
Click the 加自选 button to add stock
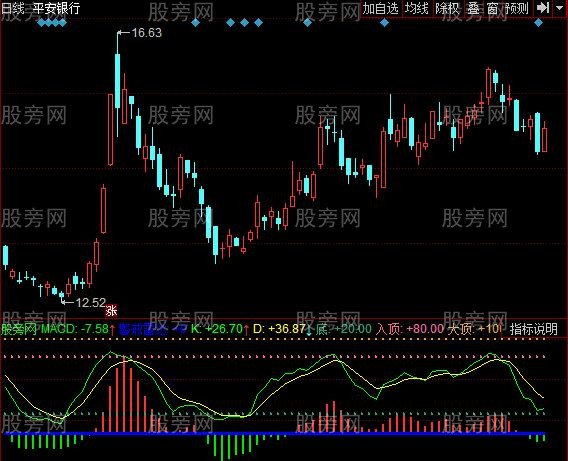[x=381, y=8]
